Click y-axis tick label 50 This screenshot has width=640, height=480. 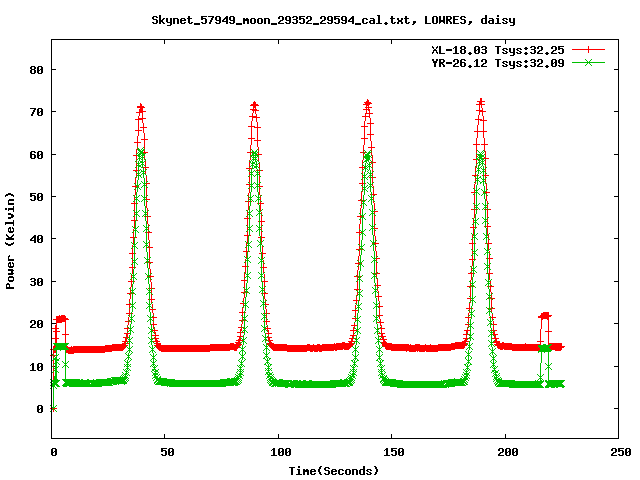tap(36, 197)
